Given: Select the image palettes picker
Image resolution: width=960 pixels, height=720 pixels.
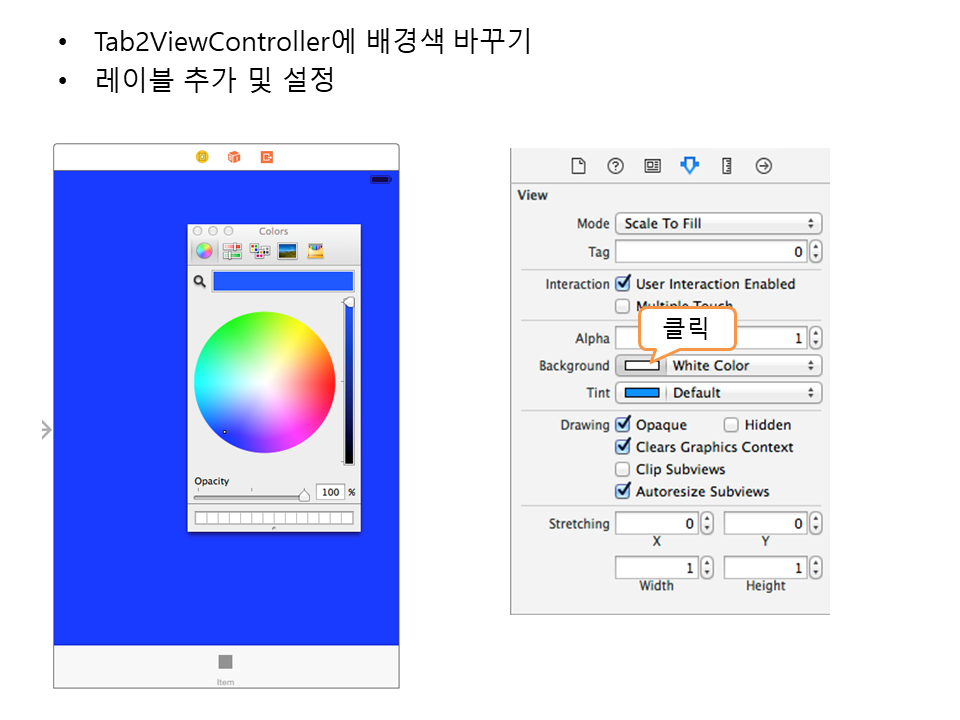Looking at the screenshot, I should tap(287, 251).
